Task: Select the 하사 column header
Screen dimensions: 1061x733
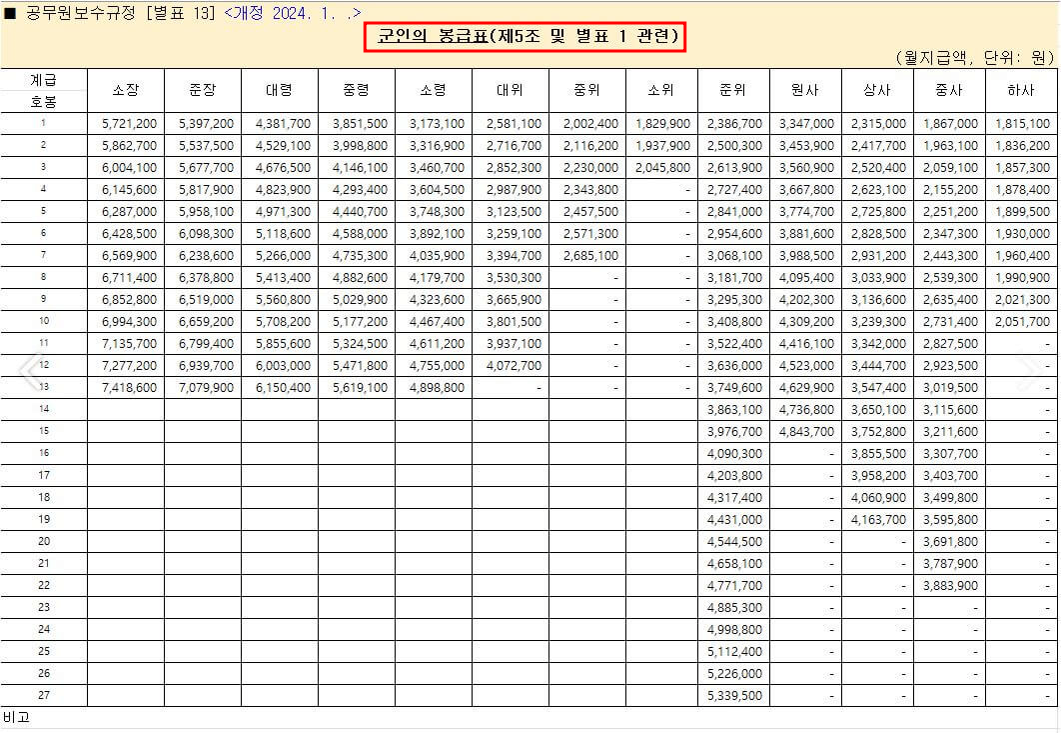Action: 1021,90
